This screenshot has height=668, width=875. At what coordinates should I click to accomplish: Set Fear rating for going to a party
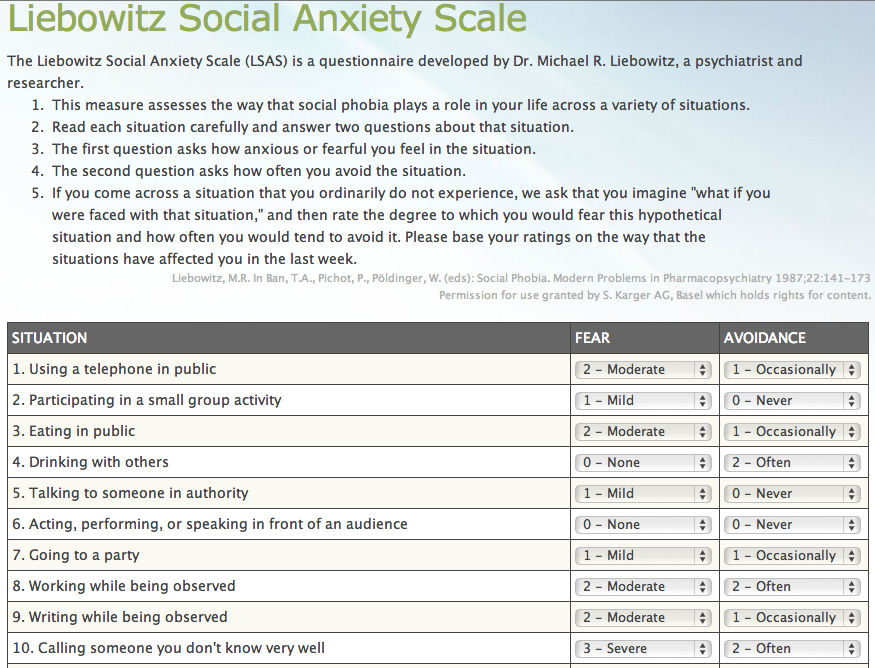[x=642, y=555]
